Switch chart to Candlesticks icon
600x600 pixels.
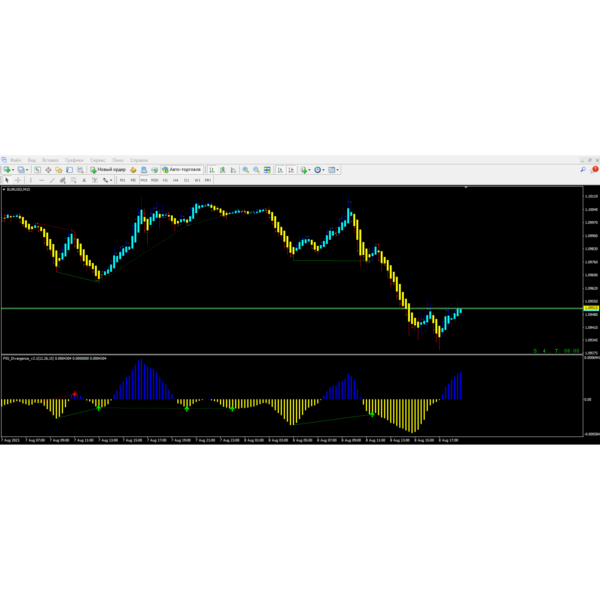(222, 170)
